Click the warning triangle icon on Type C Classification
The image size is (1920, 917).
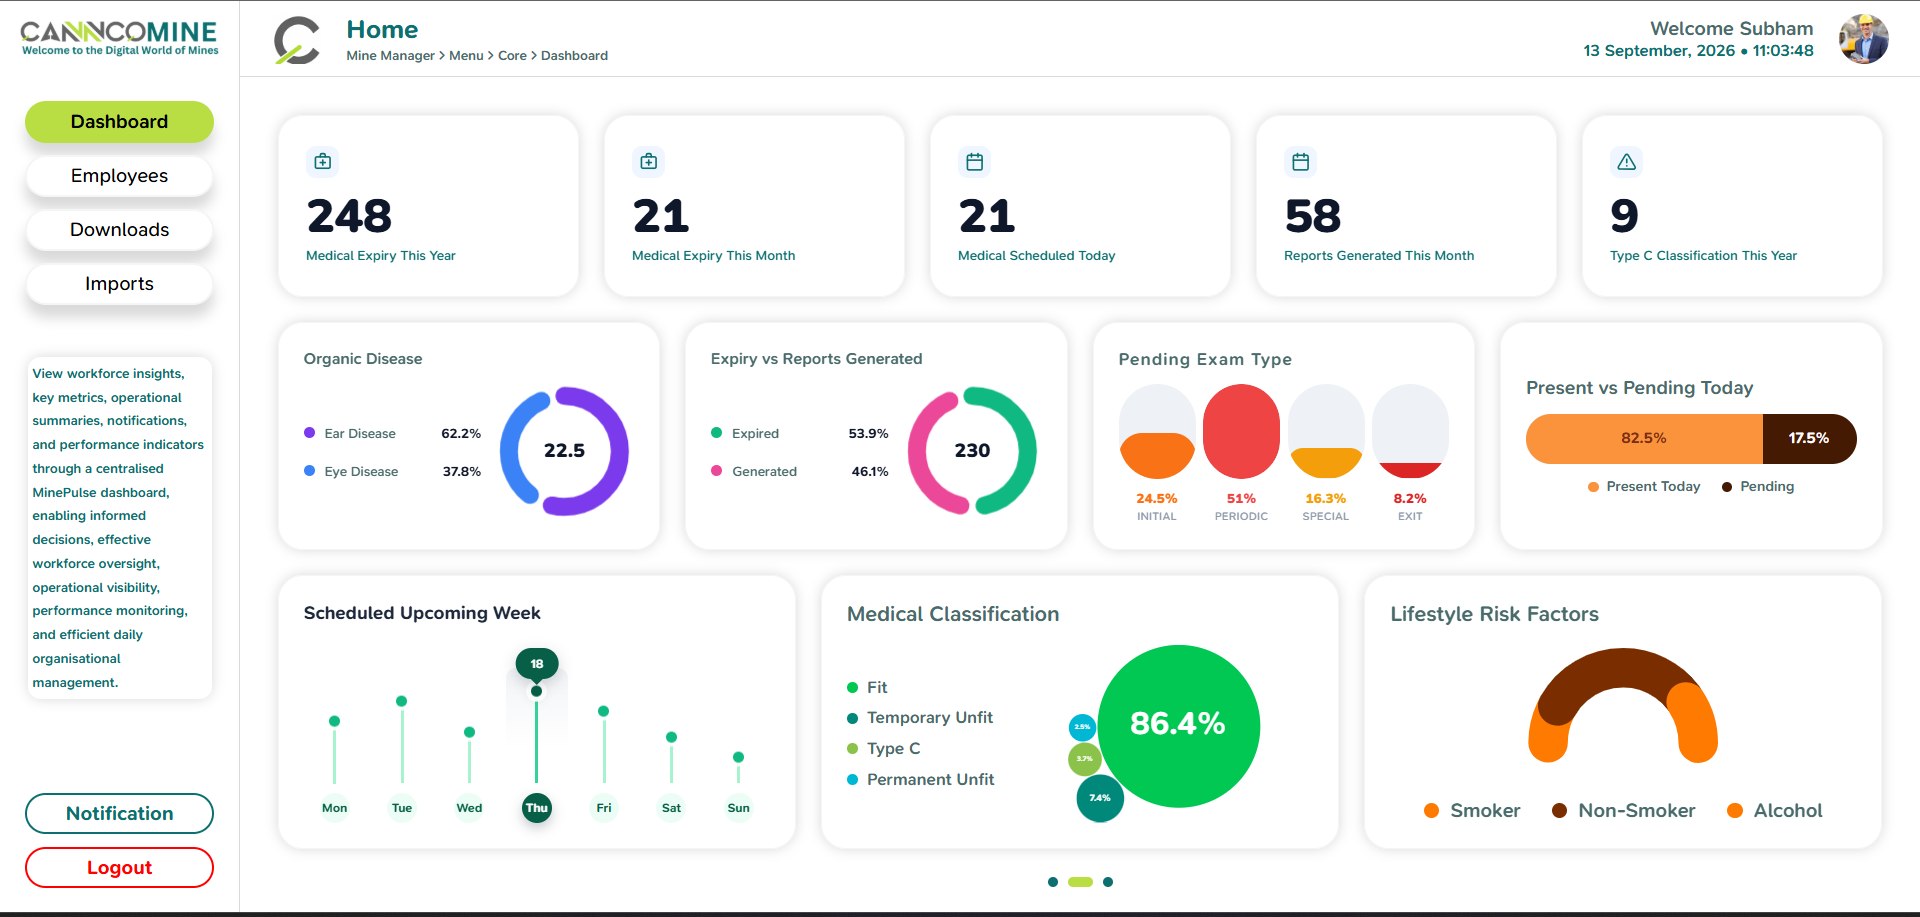(1627, 161)
